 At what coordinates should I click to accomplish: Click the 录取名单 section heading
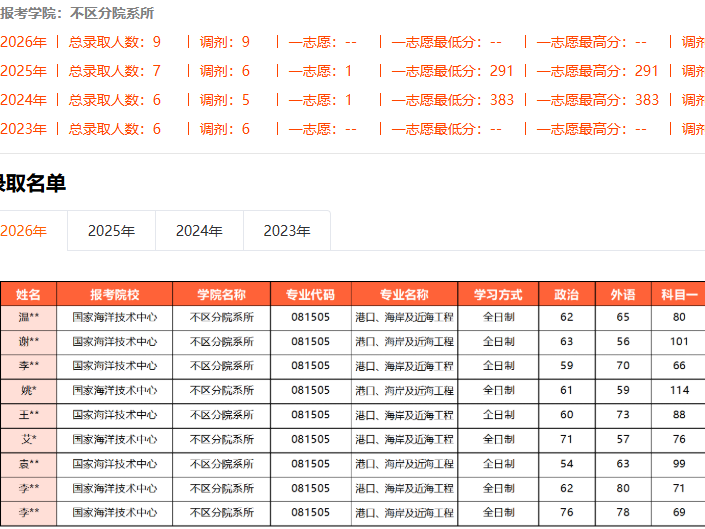(33, 183)
